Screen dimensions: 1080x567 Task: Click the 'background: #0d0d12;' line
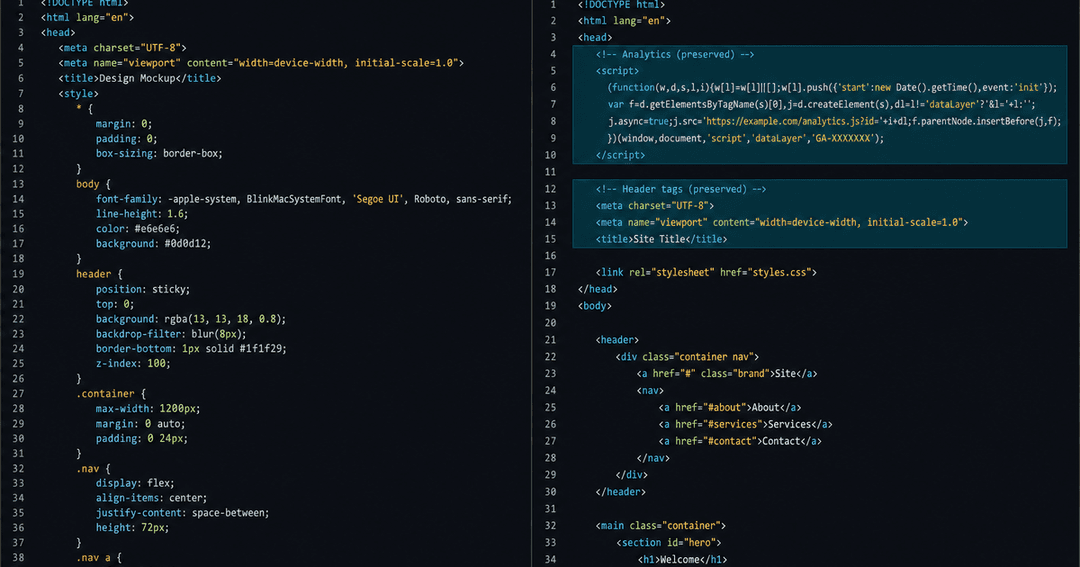click(x=154, y=243)
